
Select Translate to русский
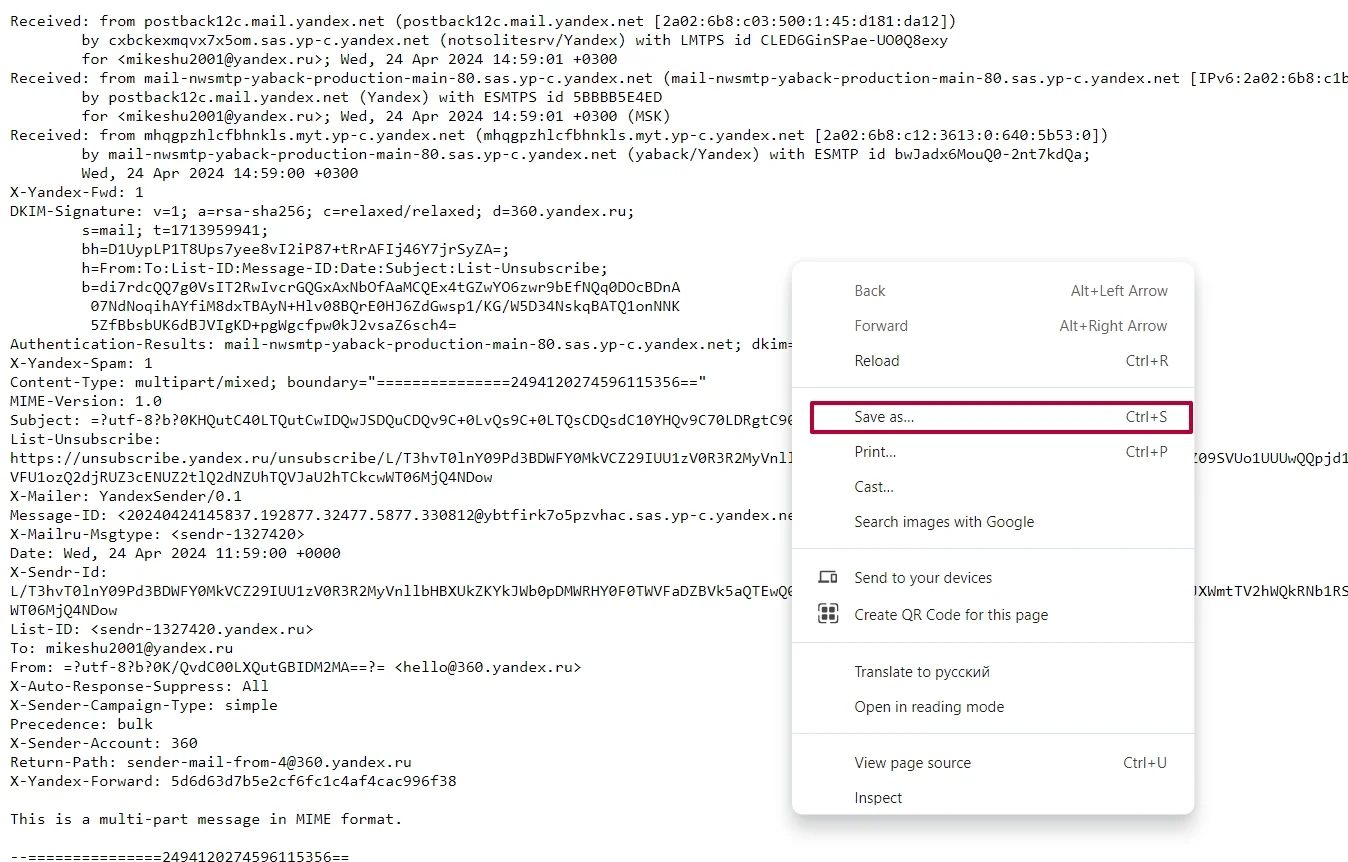[x=993, y=672]
